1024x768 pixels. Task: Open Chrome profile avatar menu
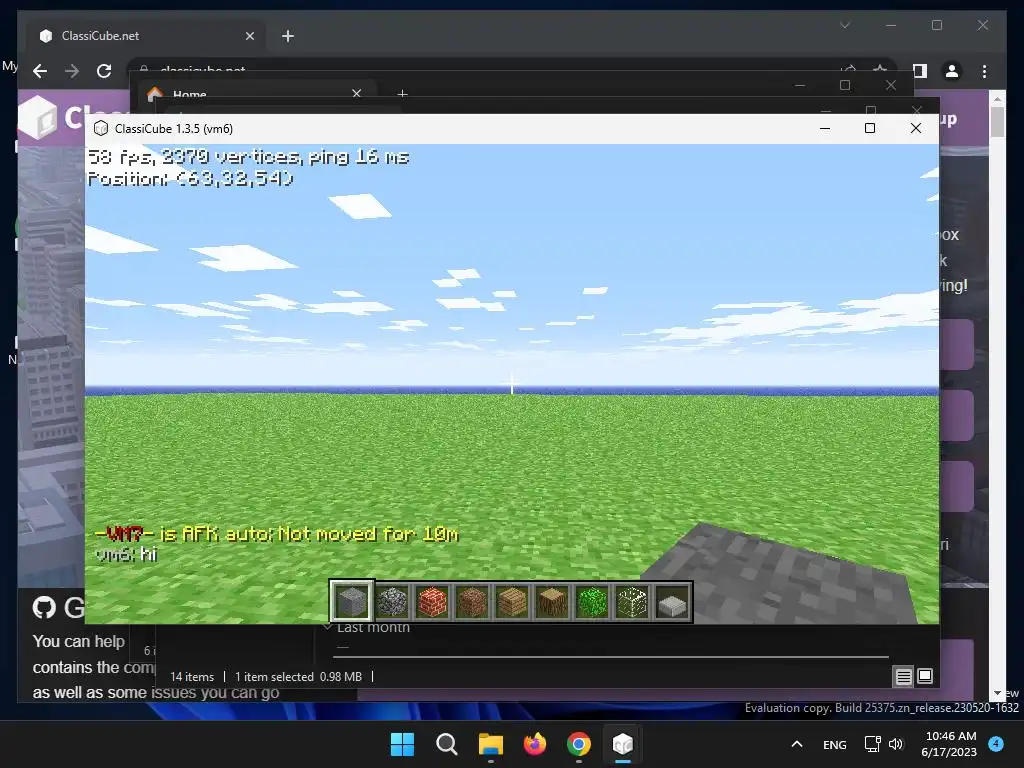point(952,71)
